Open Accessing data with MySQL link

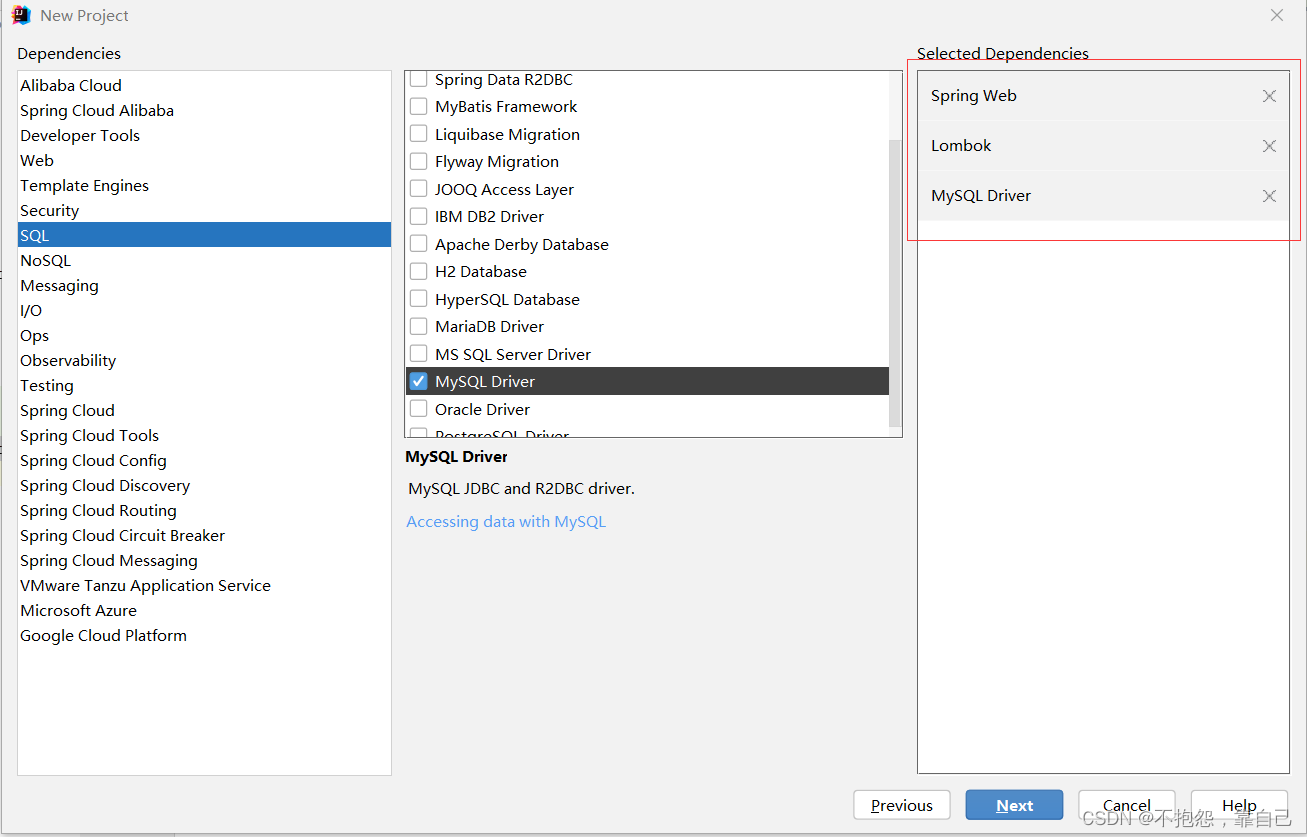(506, 521)
